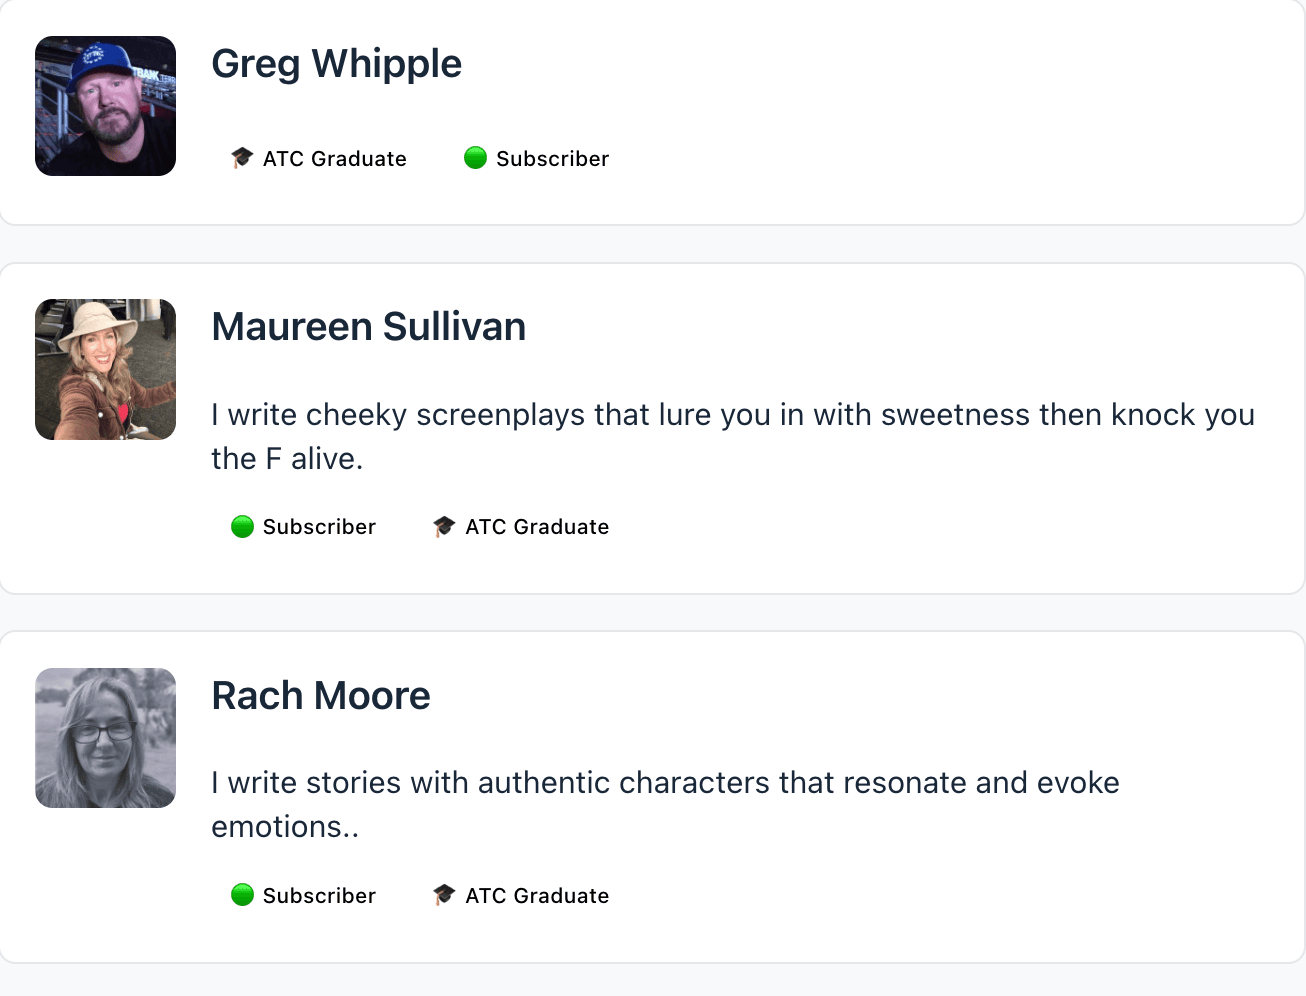Select Maureen Sullivan's ATC Graduate badge label
This screenshot has width=1306, height=996.
(537, 527)
